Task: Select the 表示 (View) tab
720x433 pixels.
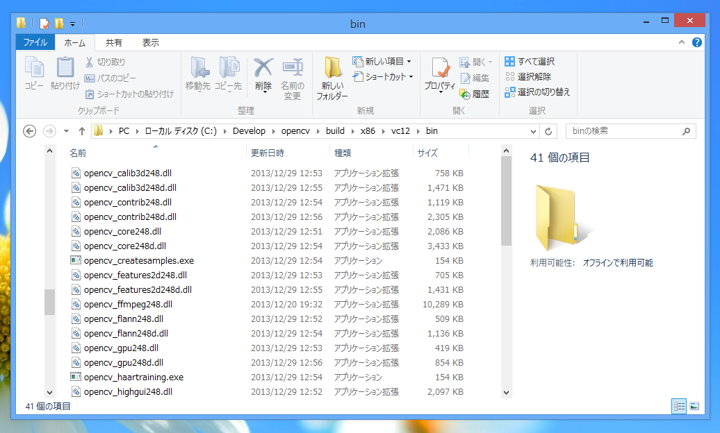Action: click(x=150, y=43)
